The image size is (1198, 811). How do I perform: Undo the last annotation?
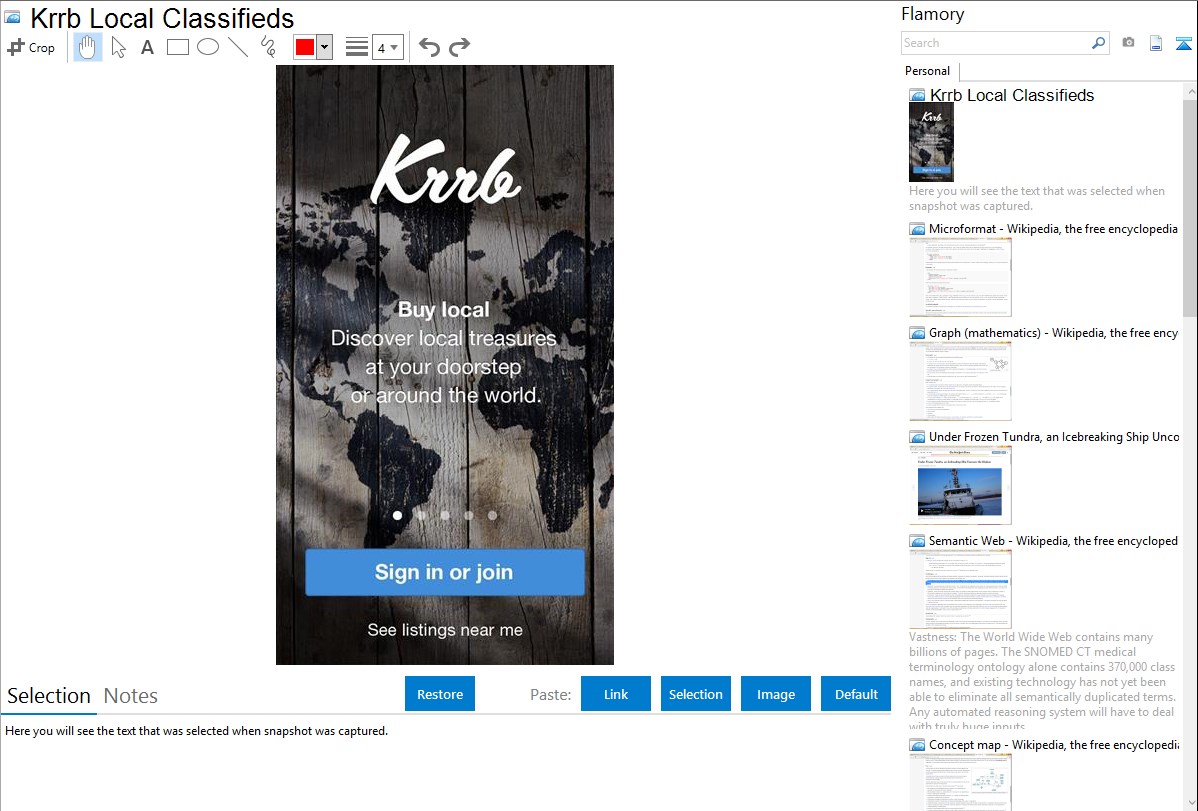point(429,47)
